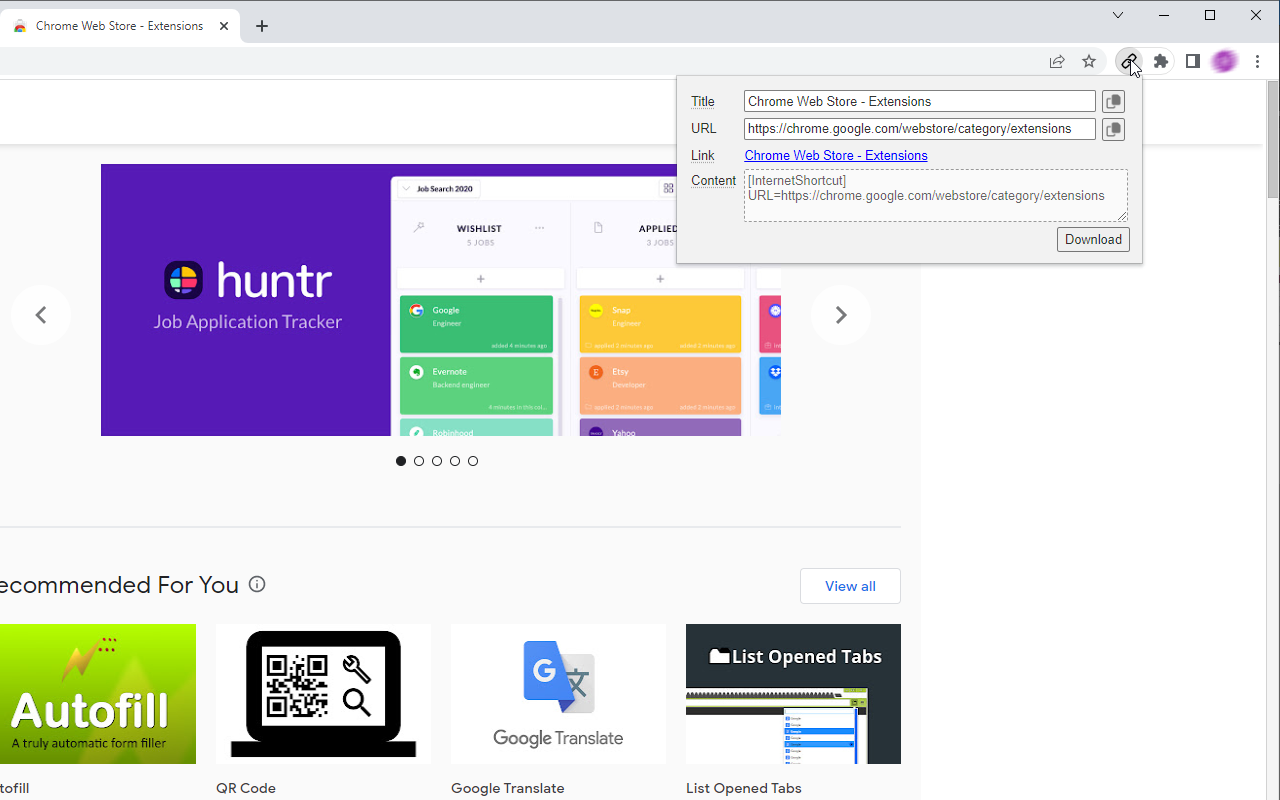Image resolution: width=1280 pixels, height=800 pixels.
Task: Copy the page Title using its copy icon
Action: click(1113, 101)
